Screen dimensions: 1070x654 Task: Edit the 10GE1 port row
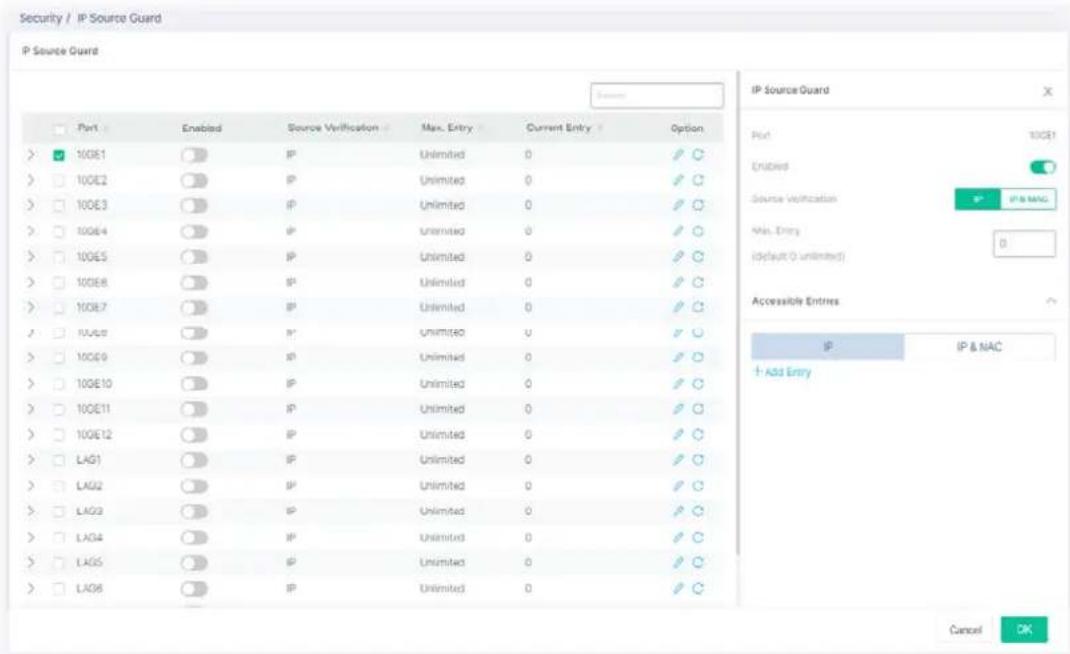click(678, 155)
